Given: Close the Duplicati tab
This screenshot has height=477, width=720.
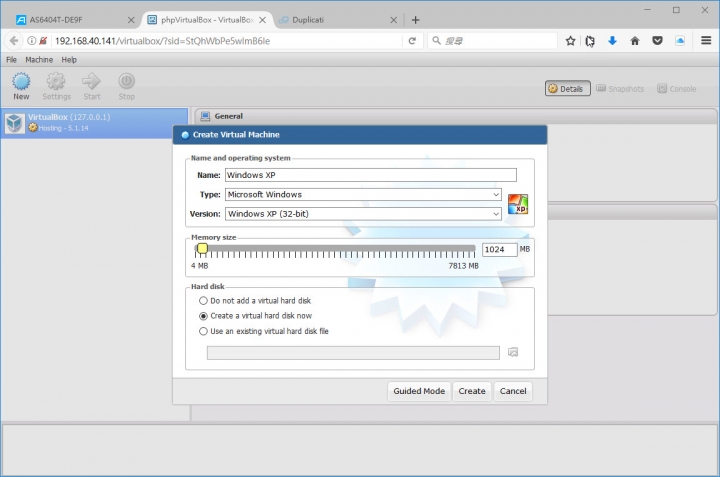Looking at the screenshot, I should [x=394, y=20].
